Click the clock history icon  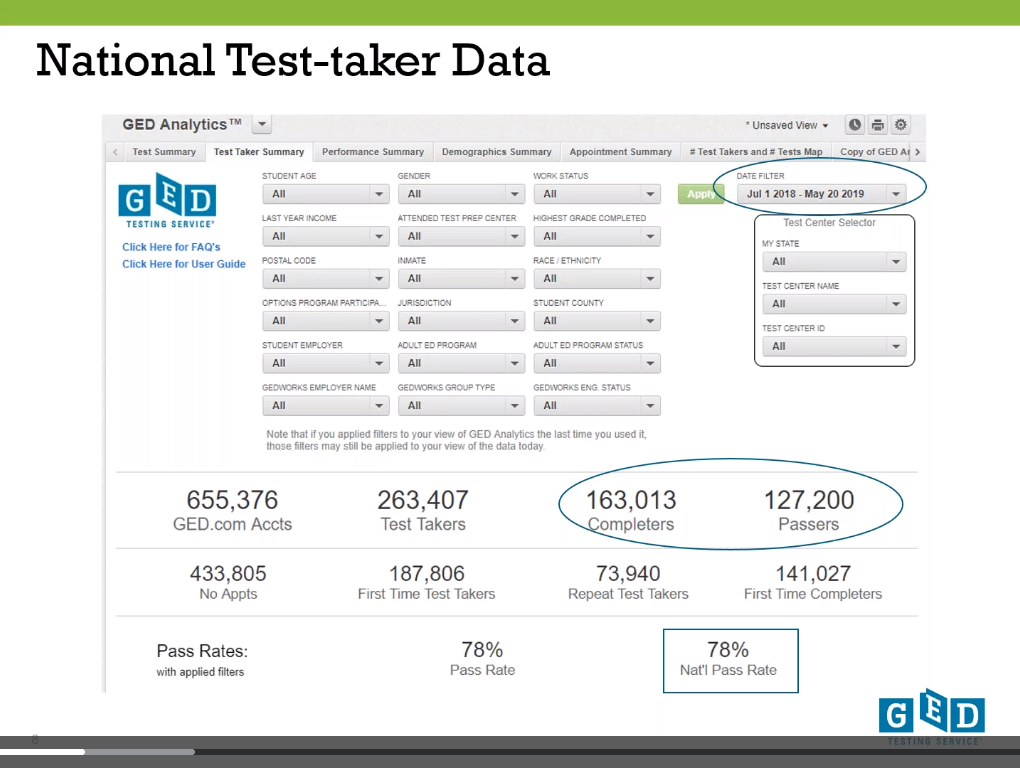coord(855,125)
